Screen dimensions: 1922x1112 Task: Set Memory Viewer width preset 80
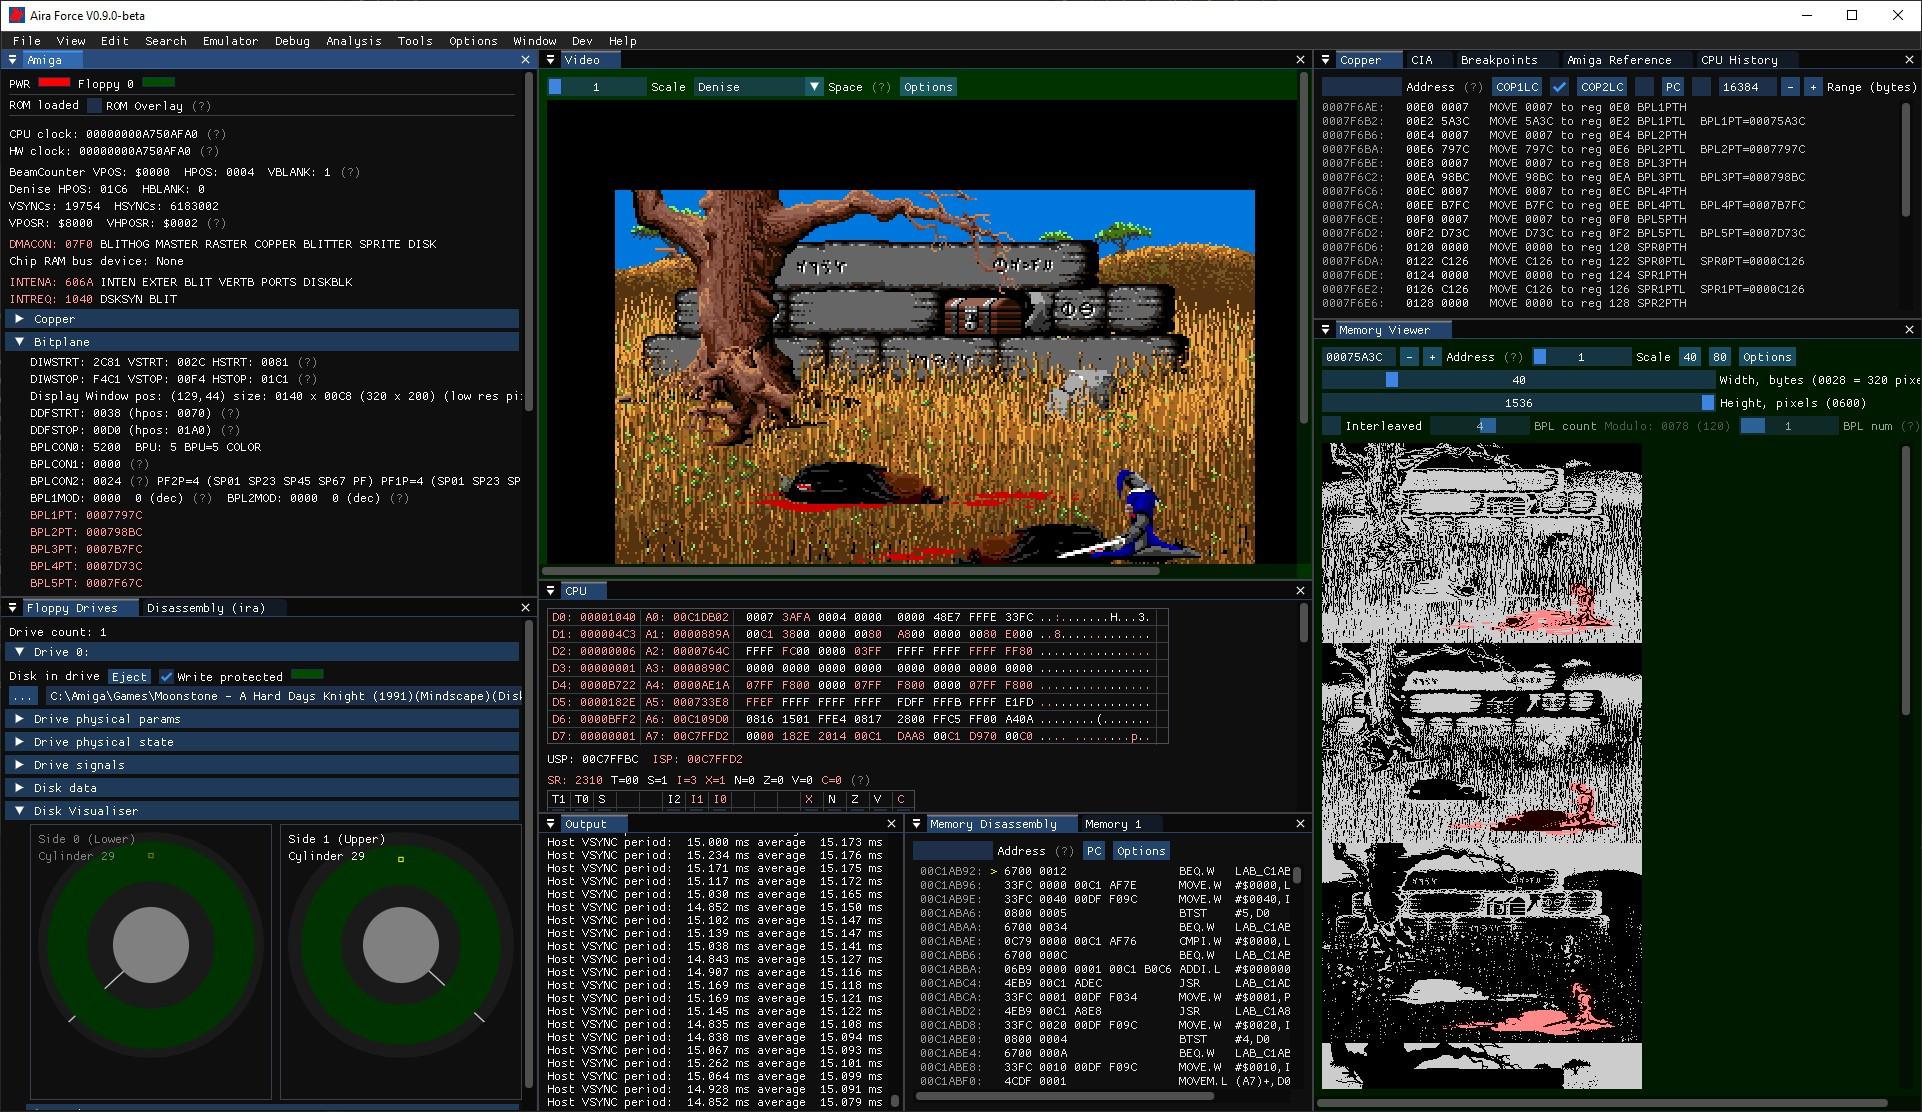click(x=1719, y=357)
